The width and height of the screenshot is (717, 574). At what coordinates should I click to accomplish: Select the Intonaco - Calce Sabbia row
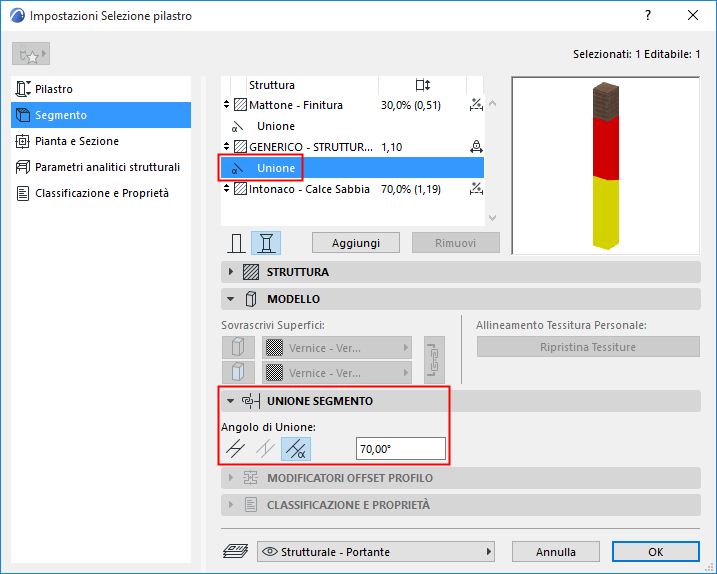pyautogui.click(x=352, y=189)
